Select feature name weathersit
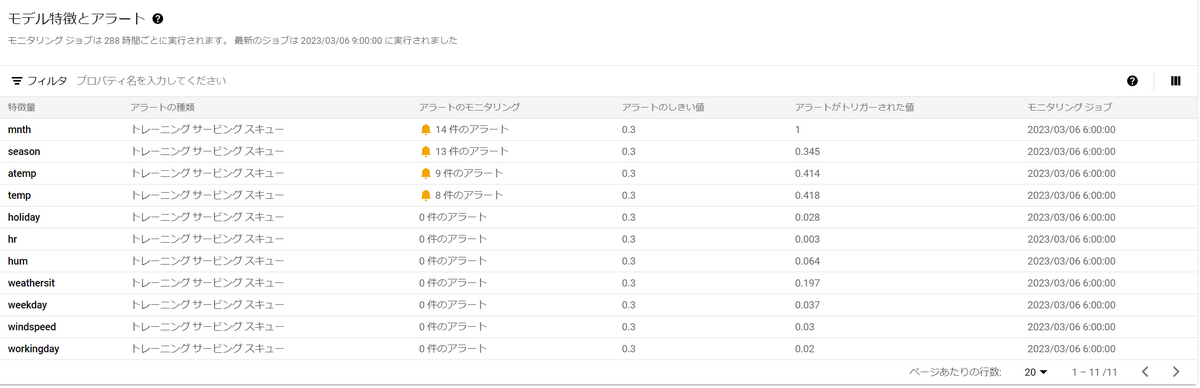 (31, 283)
